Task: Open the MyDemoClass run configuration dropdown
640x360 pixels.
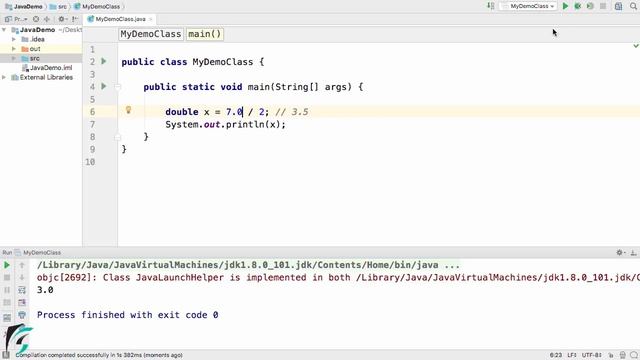Action: (x=529, y=6)
